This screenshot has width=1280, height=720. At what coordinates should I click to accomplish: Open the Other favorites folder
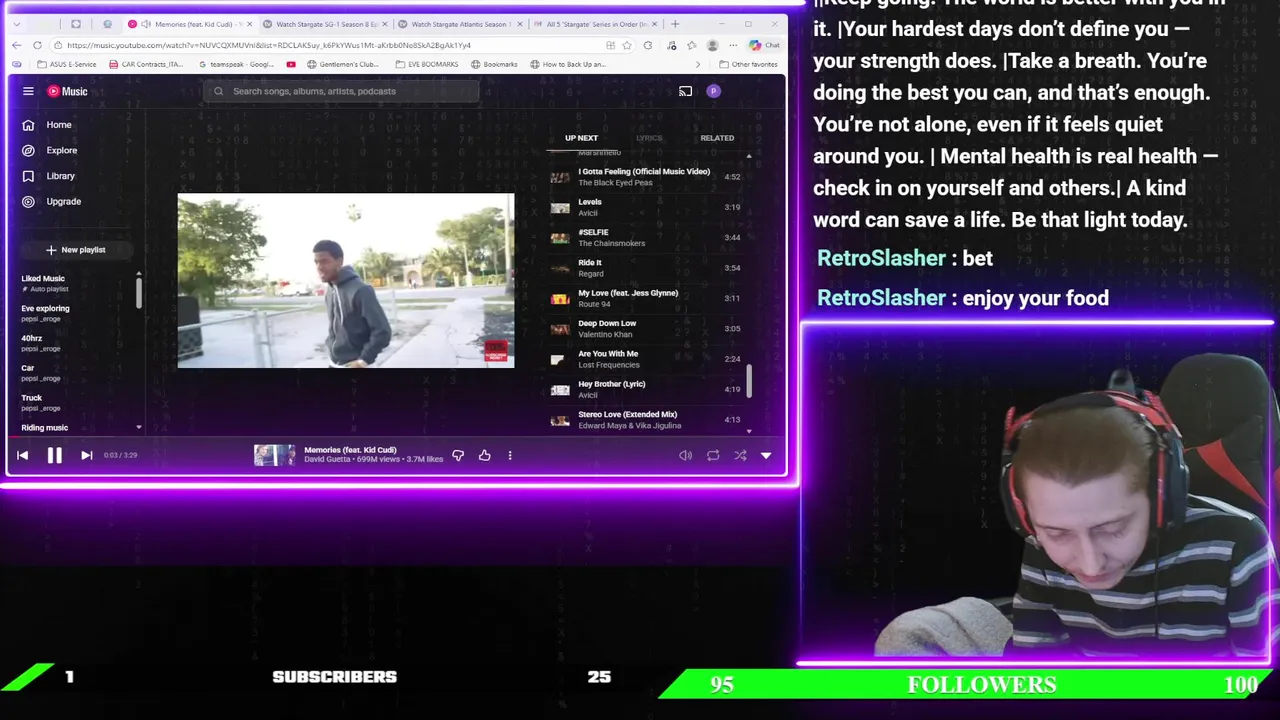[x=748, y=64]
